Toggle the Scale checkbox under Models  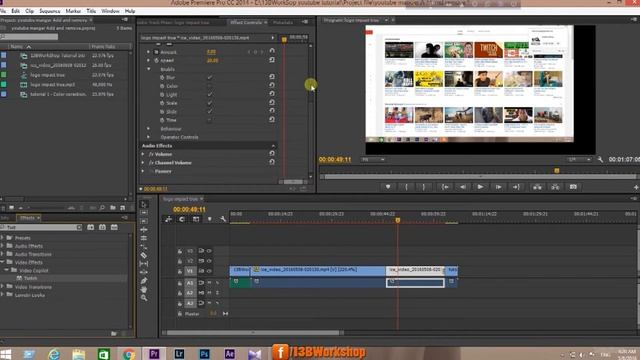pyautogui.click(x=209, y=103)
